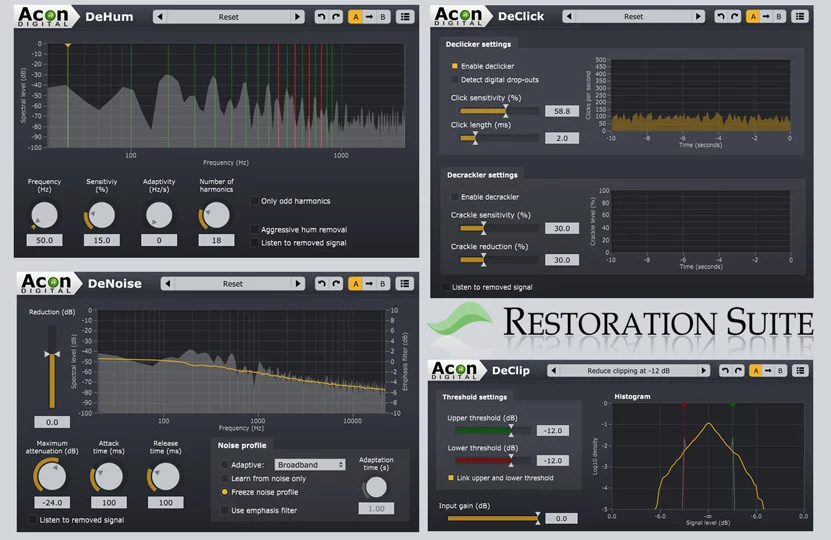Click the undo arrow in DeClick

720,16
